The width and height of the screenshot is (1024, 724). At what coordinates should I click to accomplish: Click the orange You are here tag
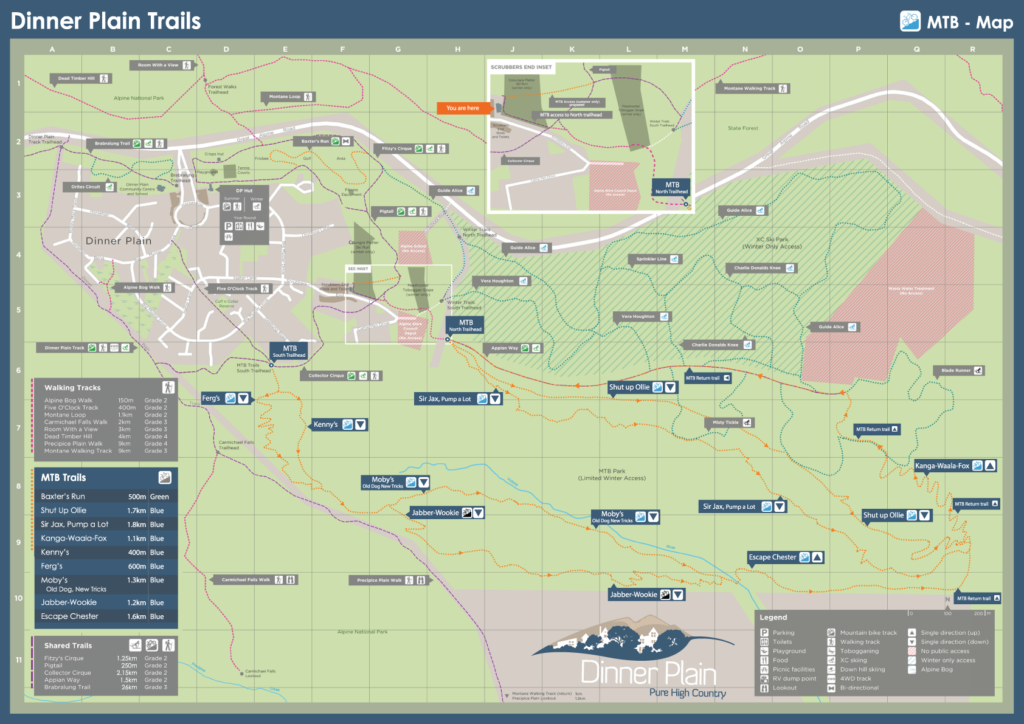pos(460,107)
